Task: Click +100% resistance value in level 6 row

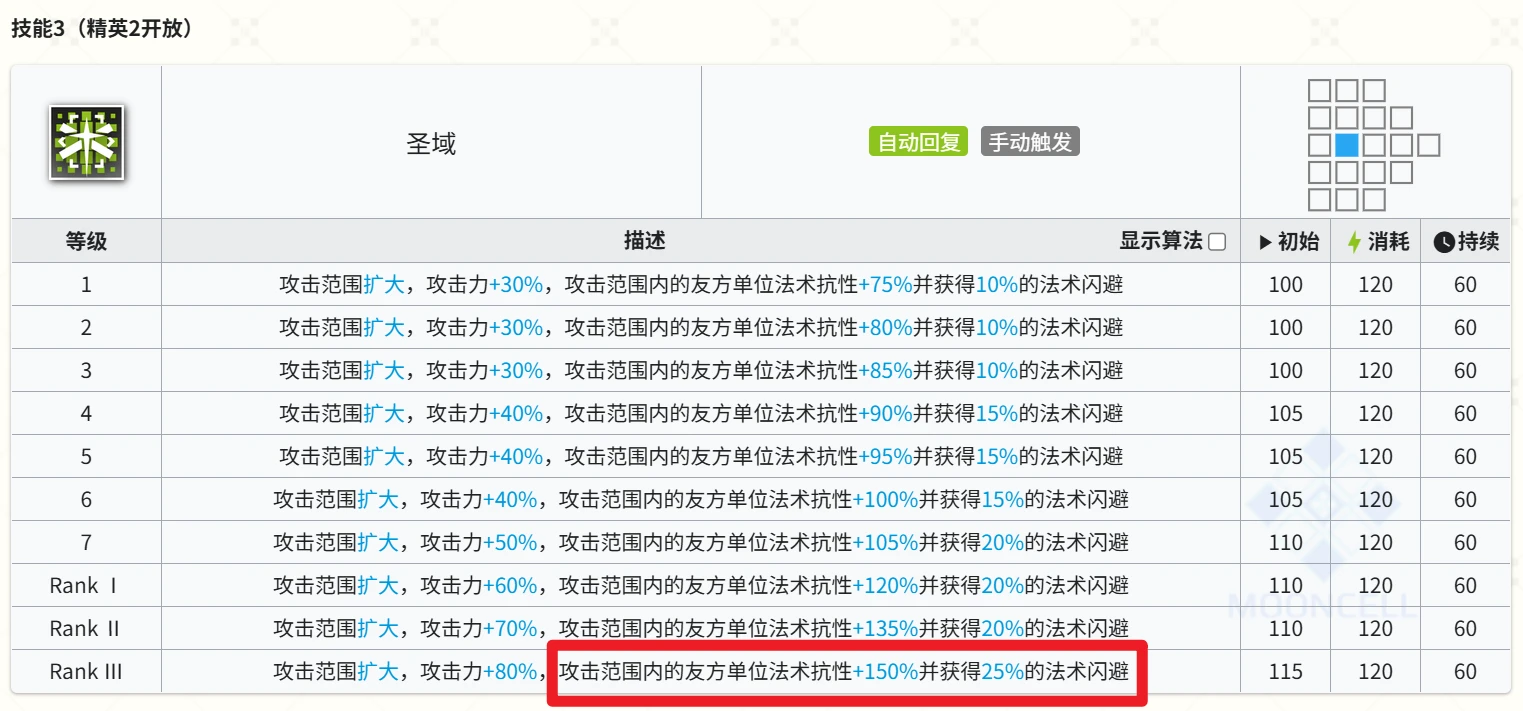Action: click(x=885, y=500)
